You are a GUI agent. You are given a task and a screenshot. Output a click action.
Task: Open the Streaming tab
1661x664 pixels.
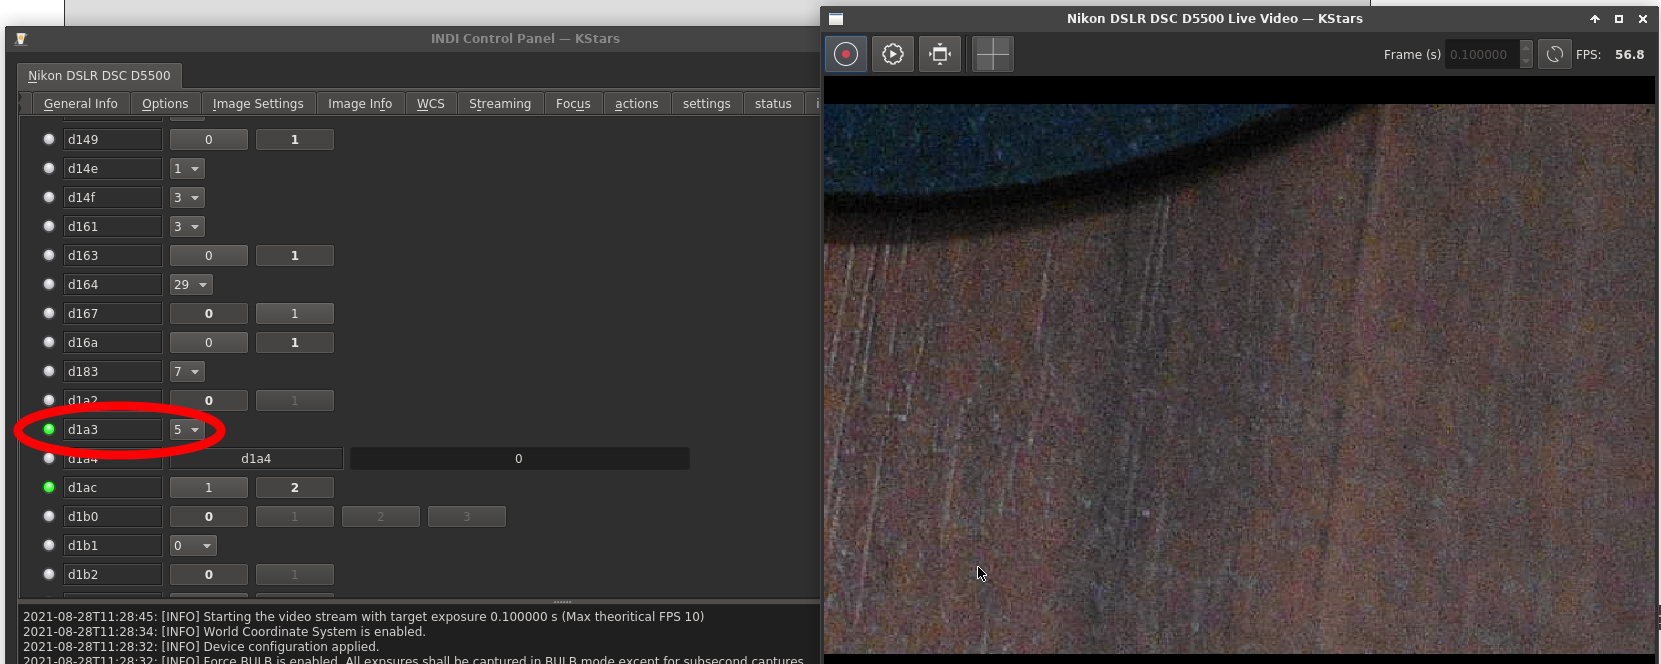coord(500,103)
